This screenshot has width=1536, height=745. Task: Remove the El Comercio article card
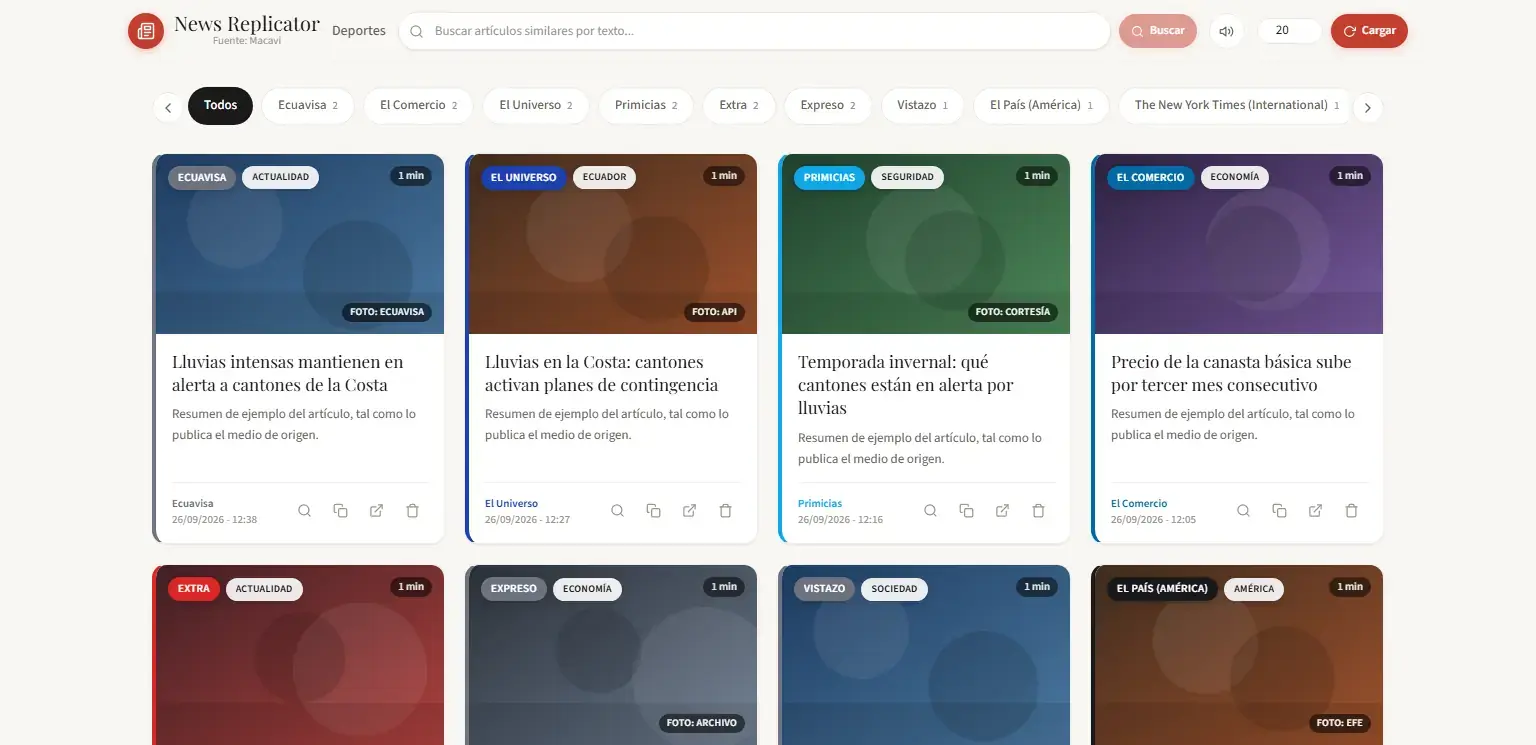click(x=1352, y=511)
